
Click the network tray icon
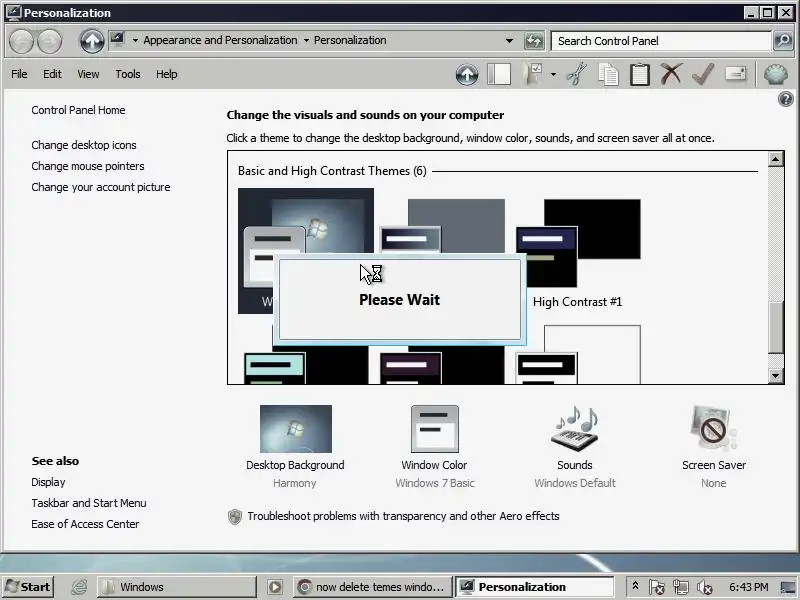pos(681,588)
